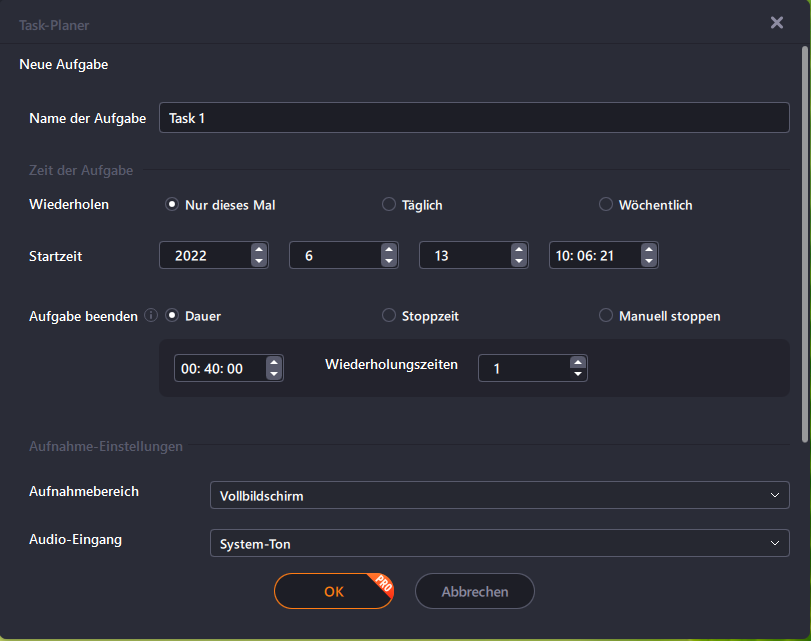Confirm the task with the OK button

click(334, 591)
